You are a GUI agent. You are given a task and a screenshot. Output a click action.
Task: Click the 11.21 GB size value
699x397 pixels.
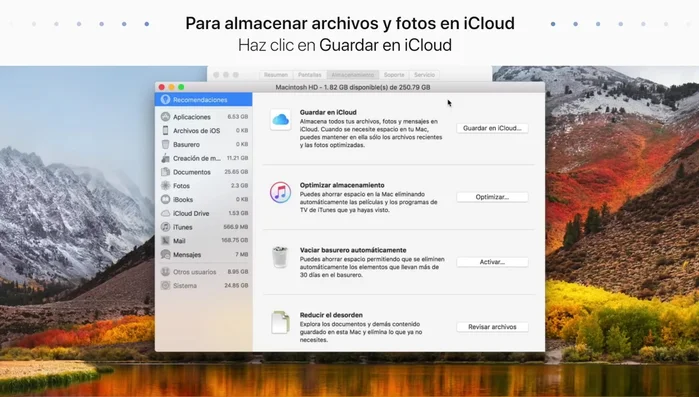238,158
